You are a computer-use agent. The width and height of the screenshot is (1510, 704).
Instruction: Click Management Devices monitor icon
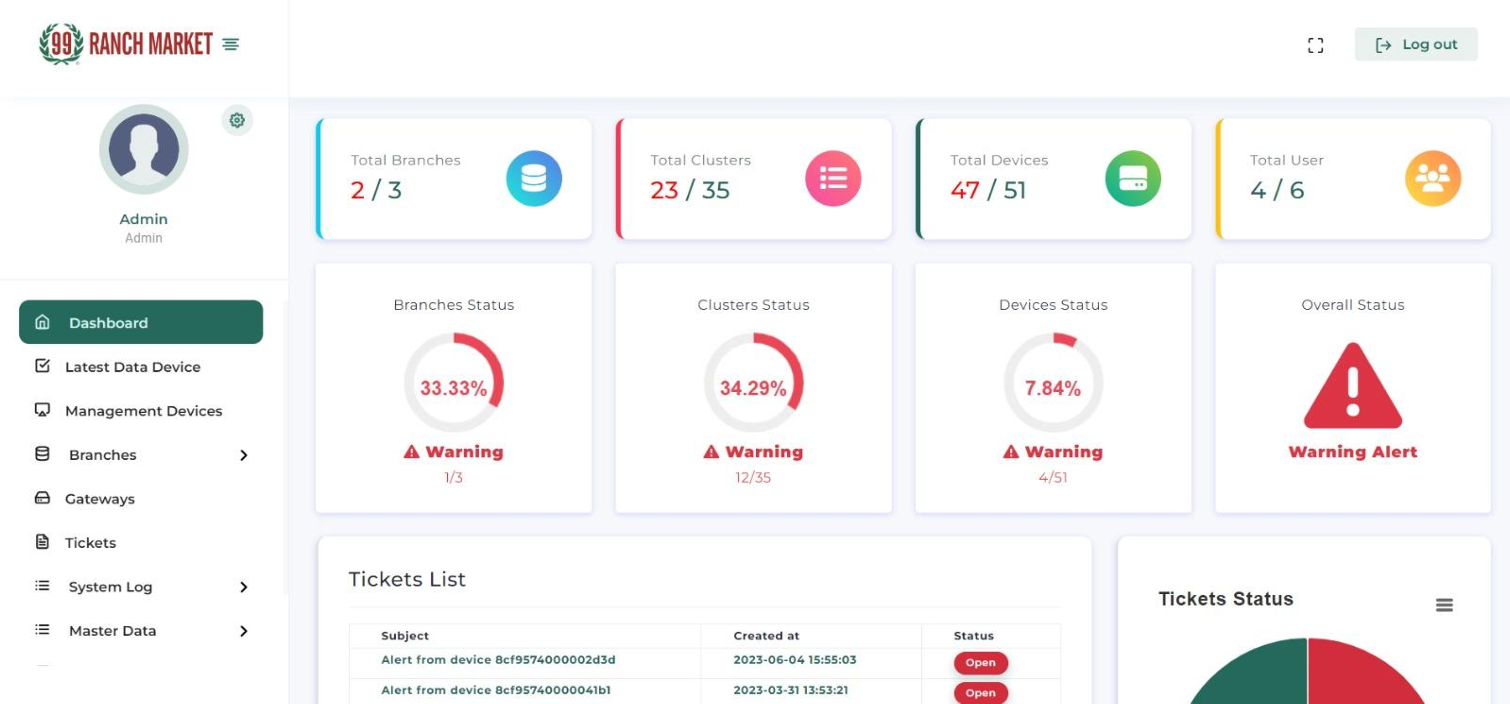(x=42, y=410)
